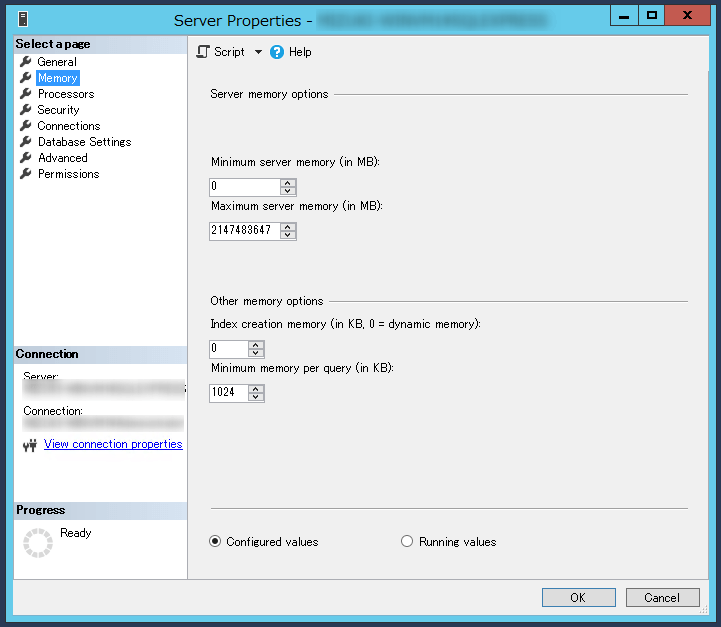The width and height of the screenshot is (721, 627).
Task: Decrease Maximum server memory with down arrow
Action: (x=288, y=235)
